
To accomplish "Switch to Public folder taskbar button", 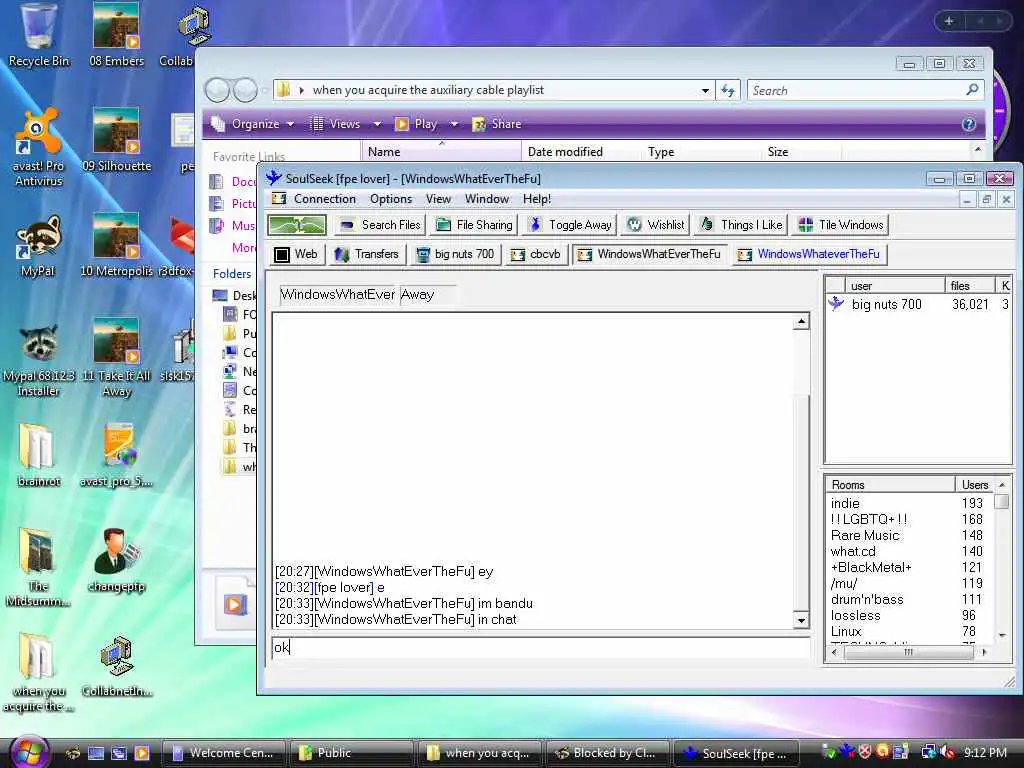I will [351, 753].
